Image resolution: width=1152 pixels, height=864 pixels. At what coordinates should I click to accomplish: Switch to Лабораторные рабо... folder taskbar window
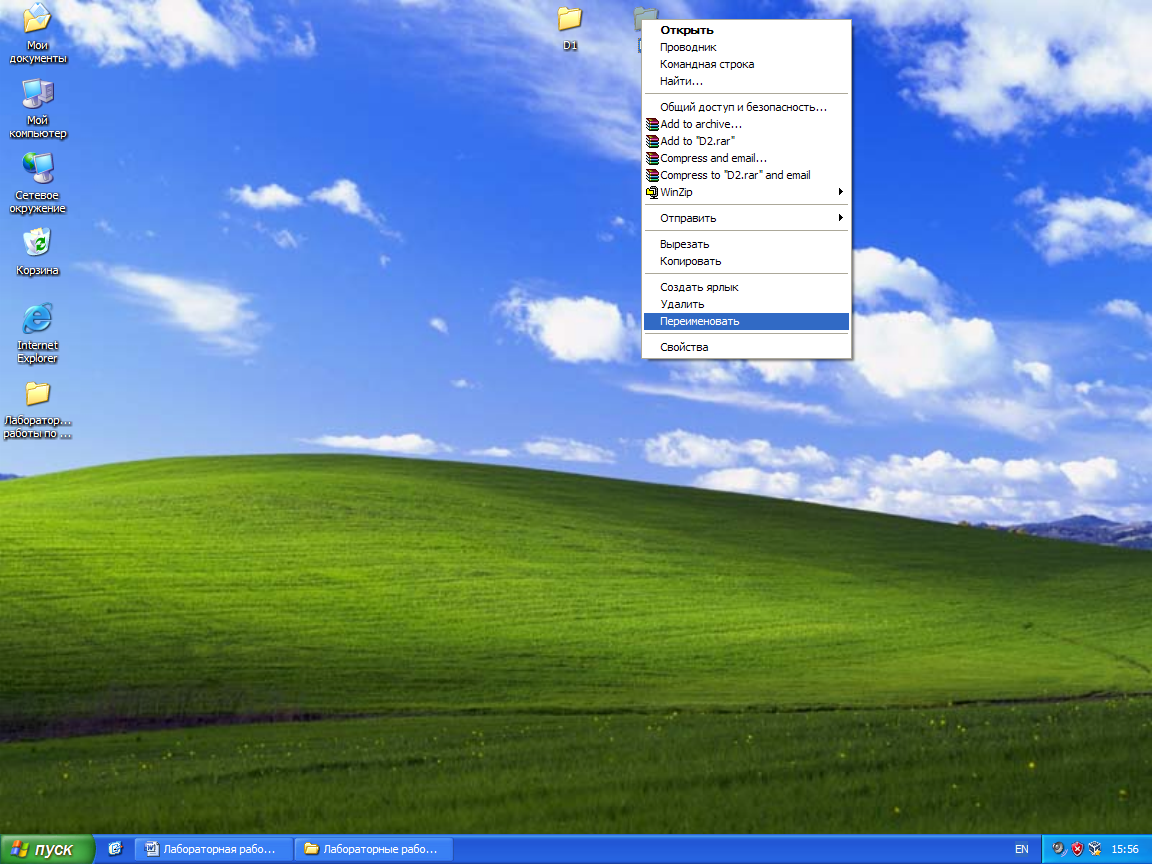click(x=374, y=849)
